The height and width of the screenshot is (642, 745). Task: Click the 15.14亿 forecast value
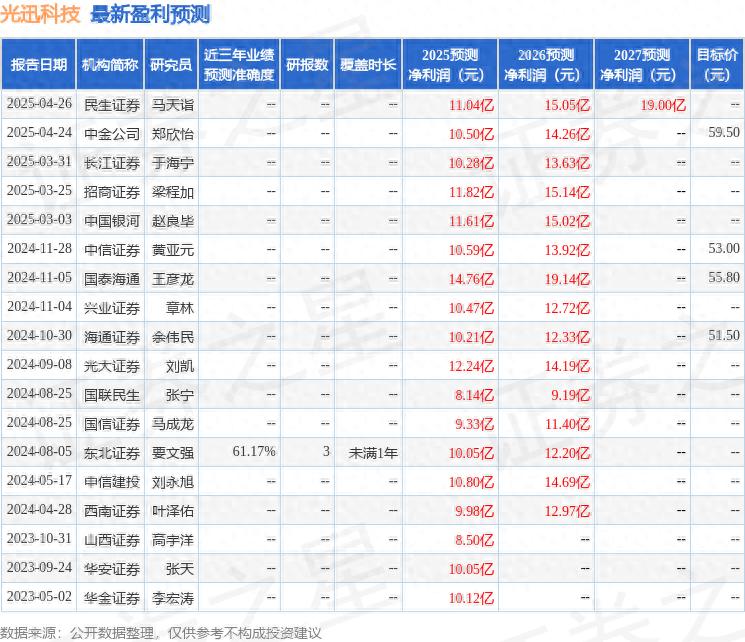[x=567, y=192]
